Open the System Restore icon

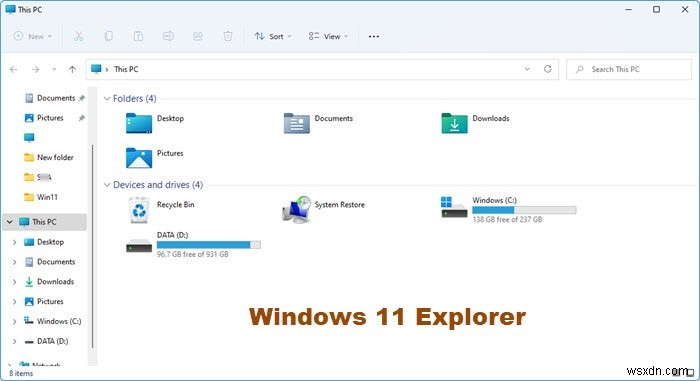click(296, 209)
